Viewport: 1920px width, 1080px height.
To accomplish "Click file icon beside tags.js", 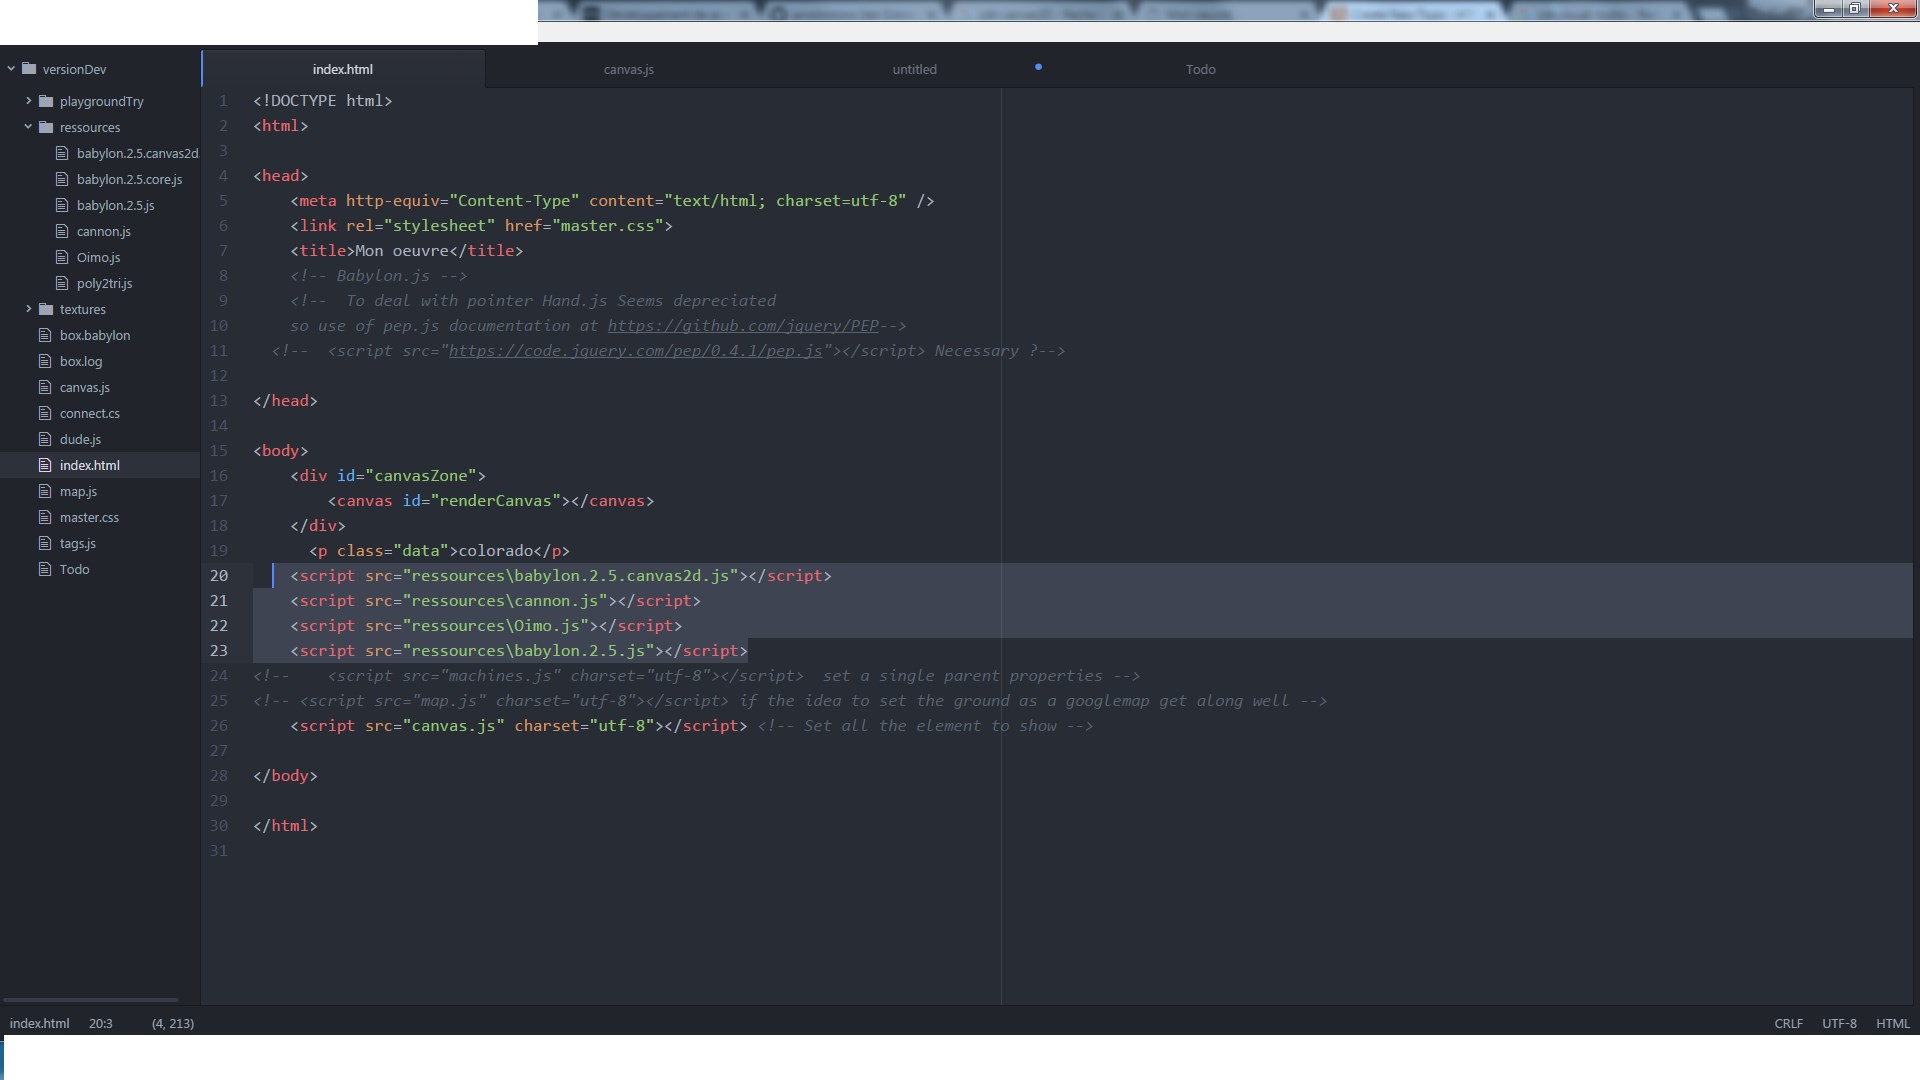I will pos(44,543).
